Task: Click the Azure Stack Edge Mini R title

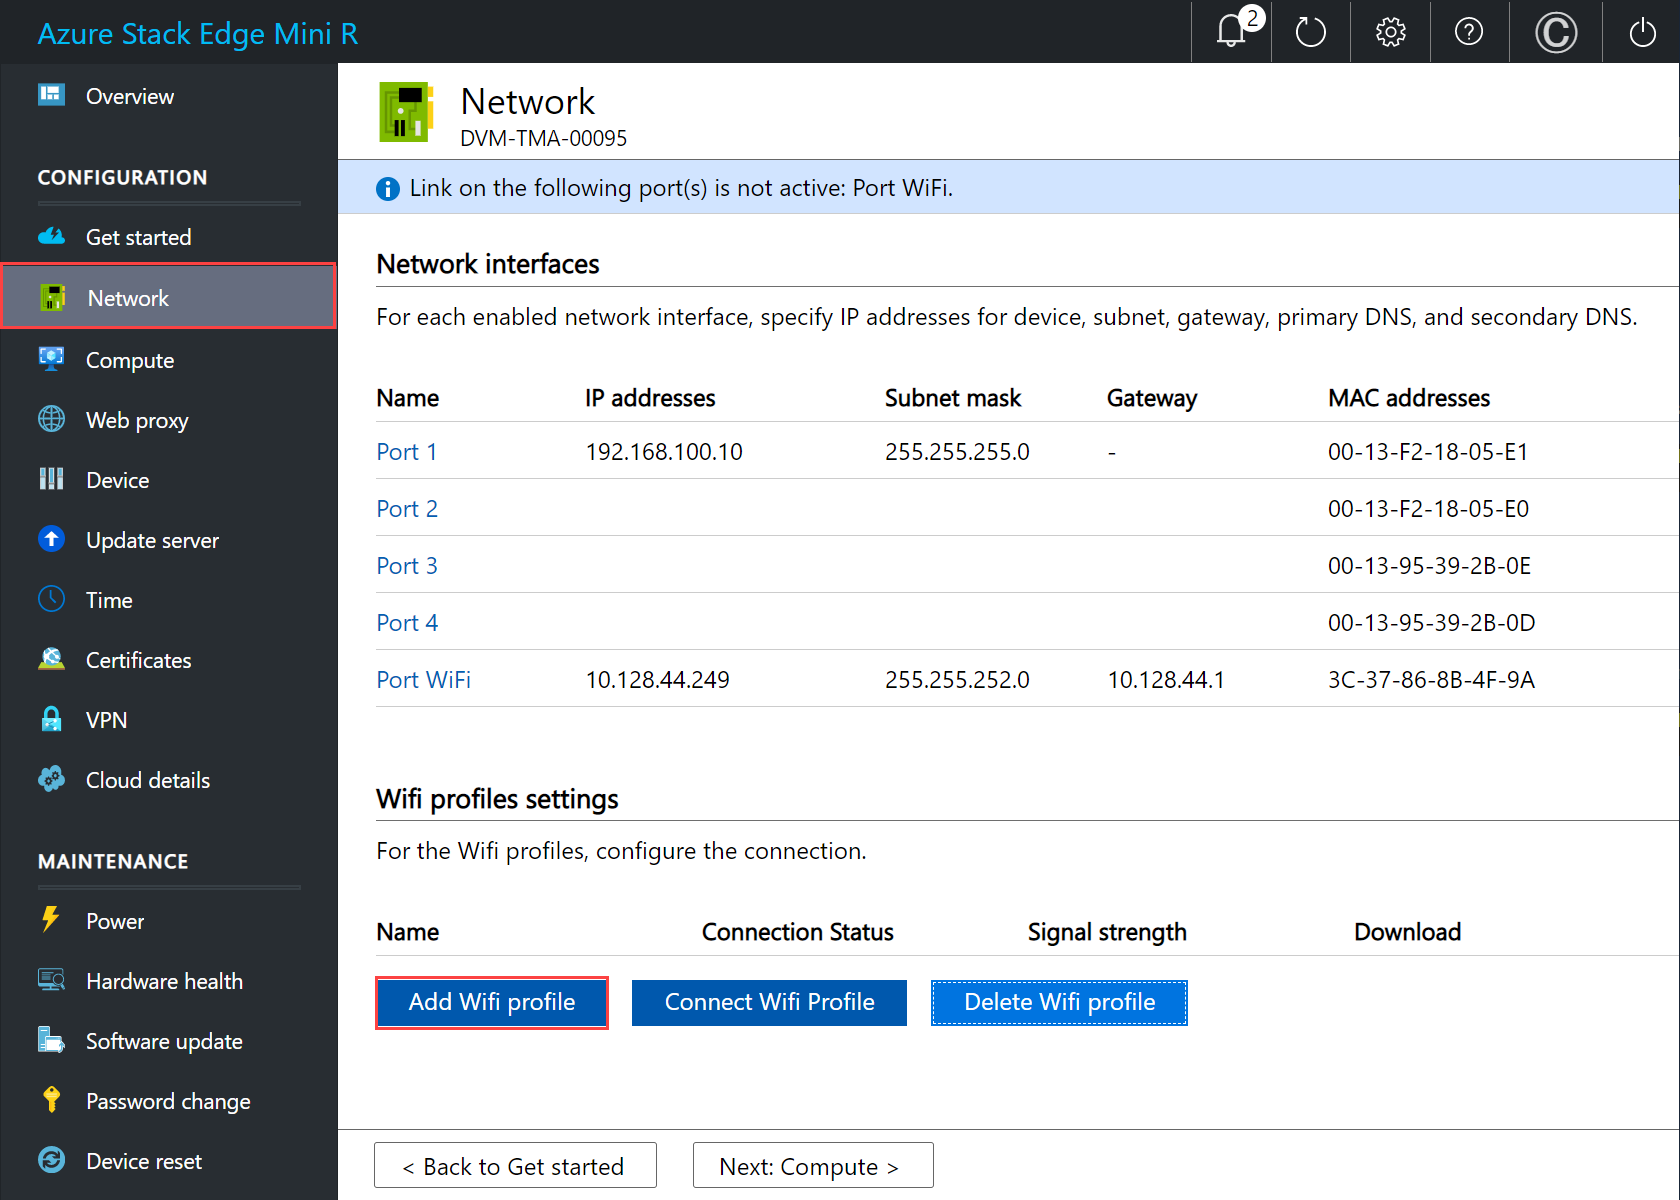Action: click(197, 32)
